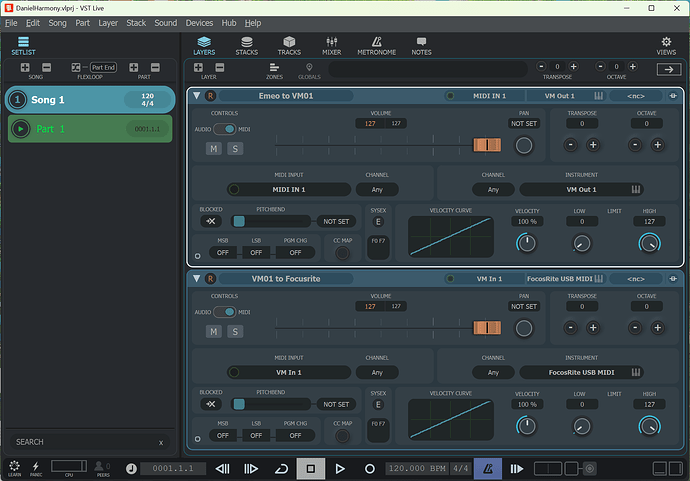
Task: Click link icon of Emeo to VM01 layer
Action: pyautogui.click(x=673, y=95)
